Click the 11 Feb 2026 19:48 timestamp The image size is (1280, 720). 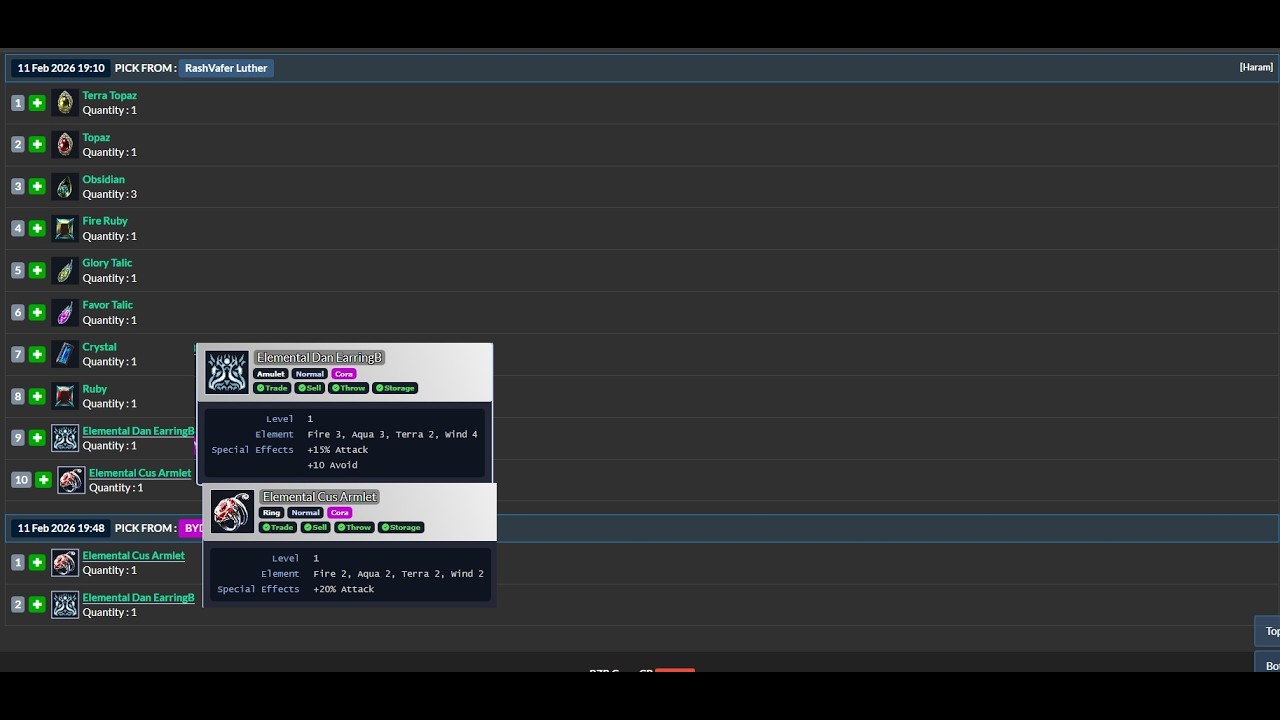(x=61, y=528)
